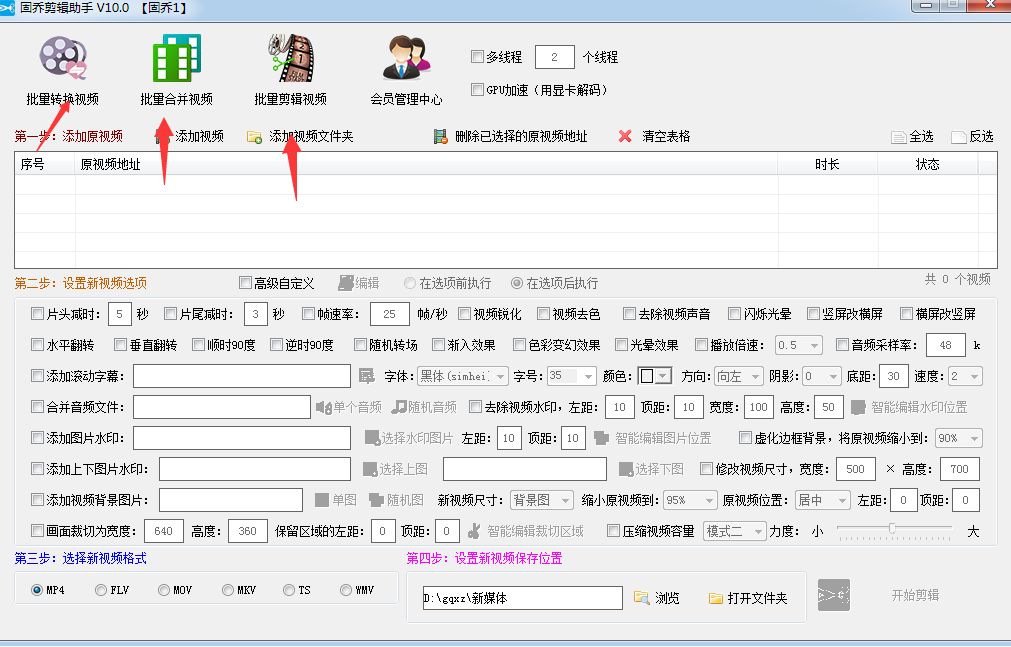Open the 字体 黑体 font dropdown
1011x647 pixels.
(x=463, y=375)
